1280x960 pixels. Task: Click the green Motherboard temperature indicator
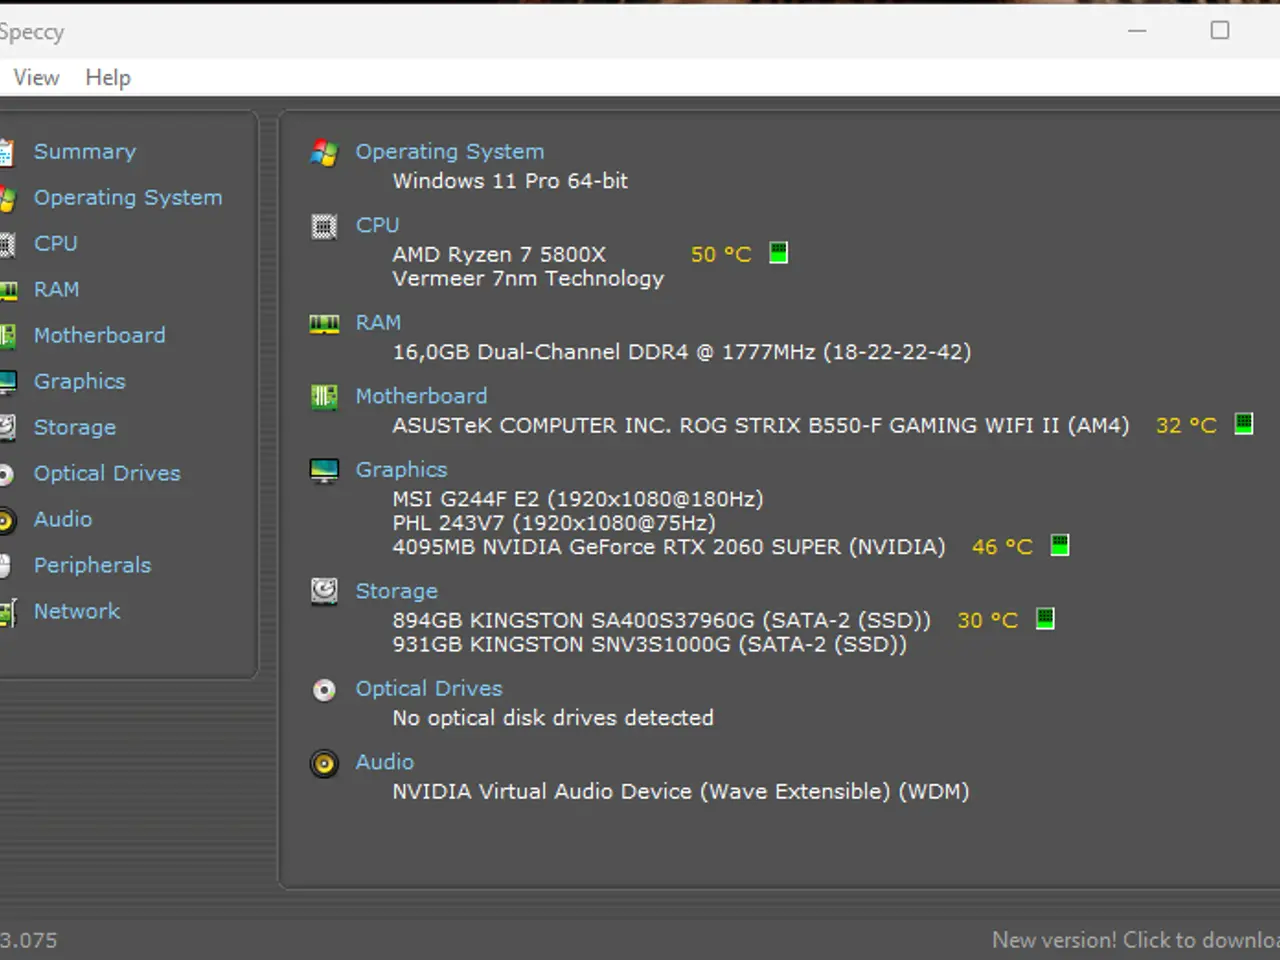click(1243, 424)
